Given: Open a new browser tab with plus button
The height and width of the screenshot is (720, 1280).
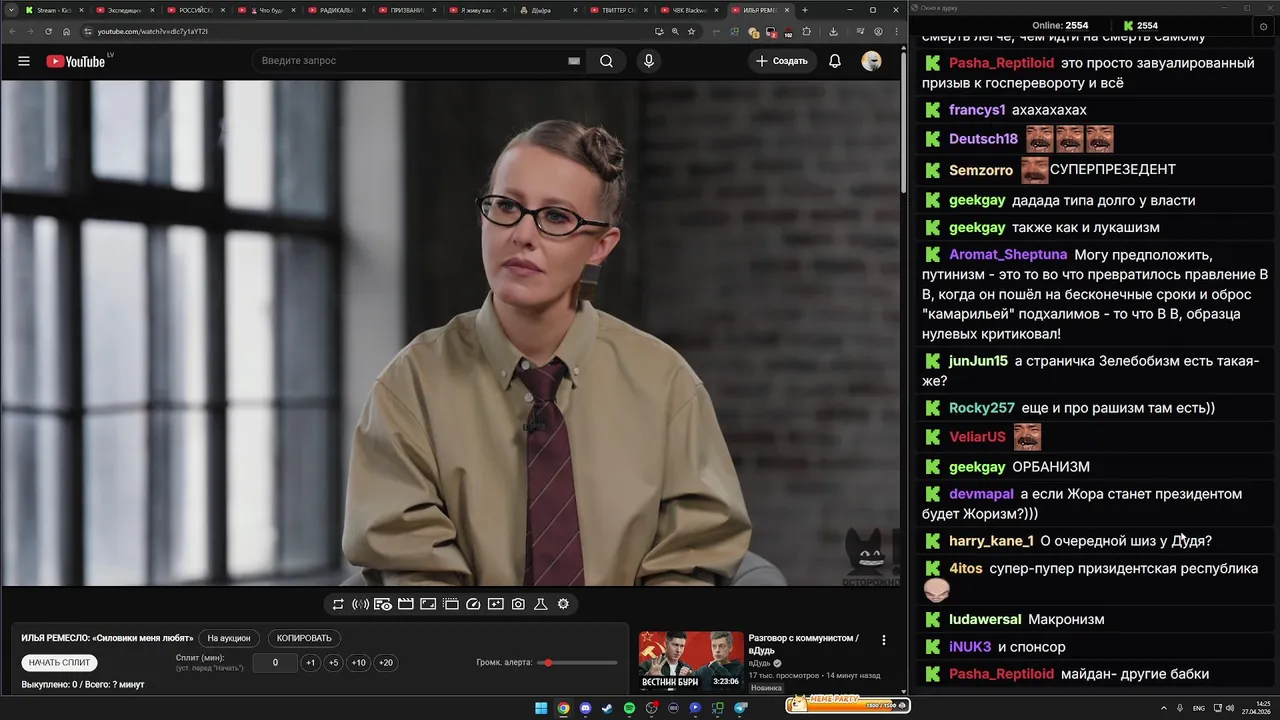Looking at the screenshot, I should [805, 10].
